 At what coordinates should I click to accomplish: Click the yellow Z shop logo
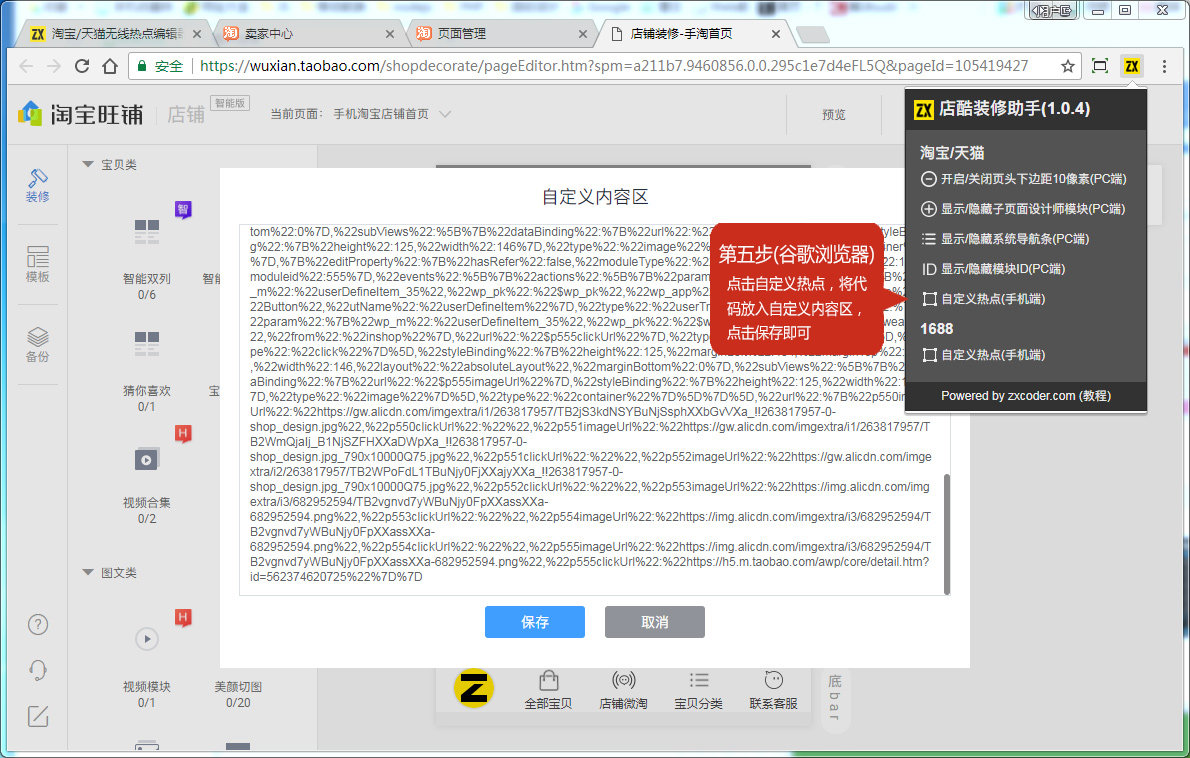pyautogui.click(x=474, y=688)
